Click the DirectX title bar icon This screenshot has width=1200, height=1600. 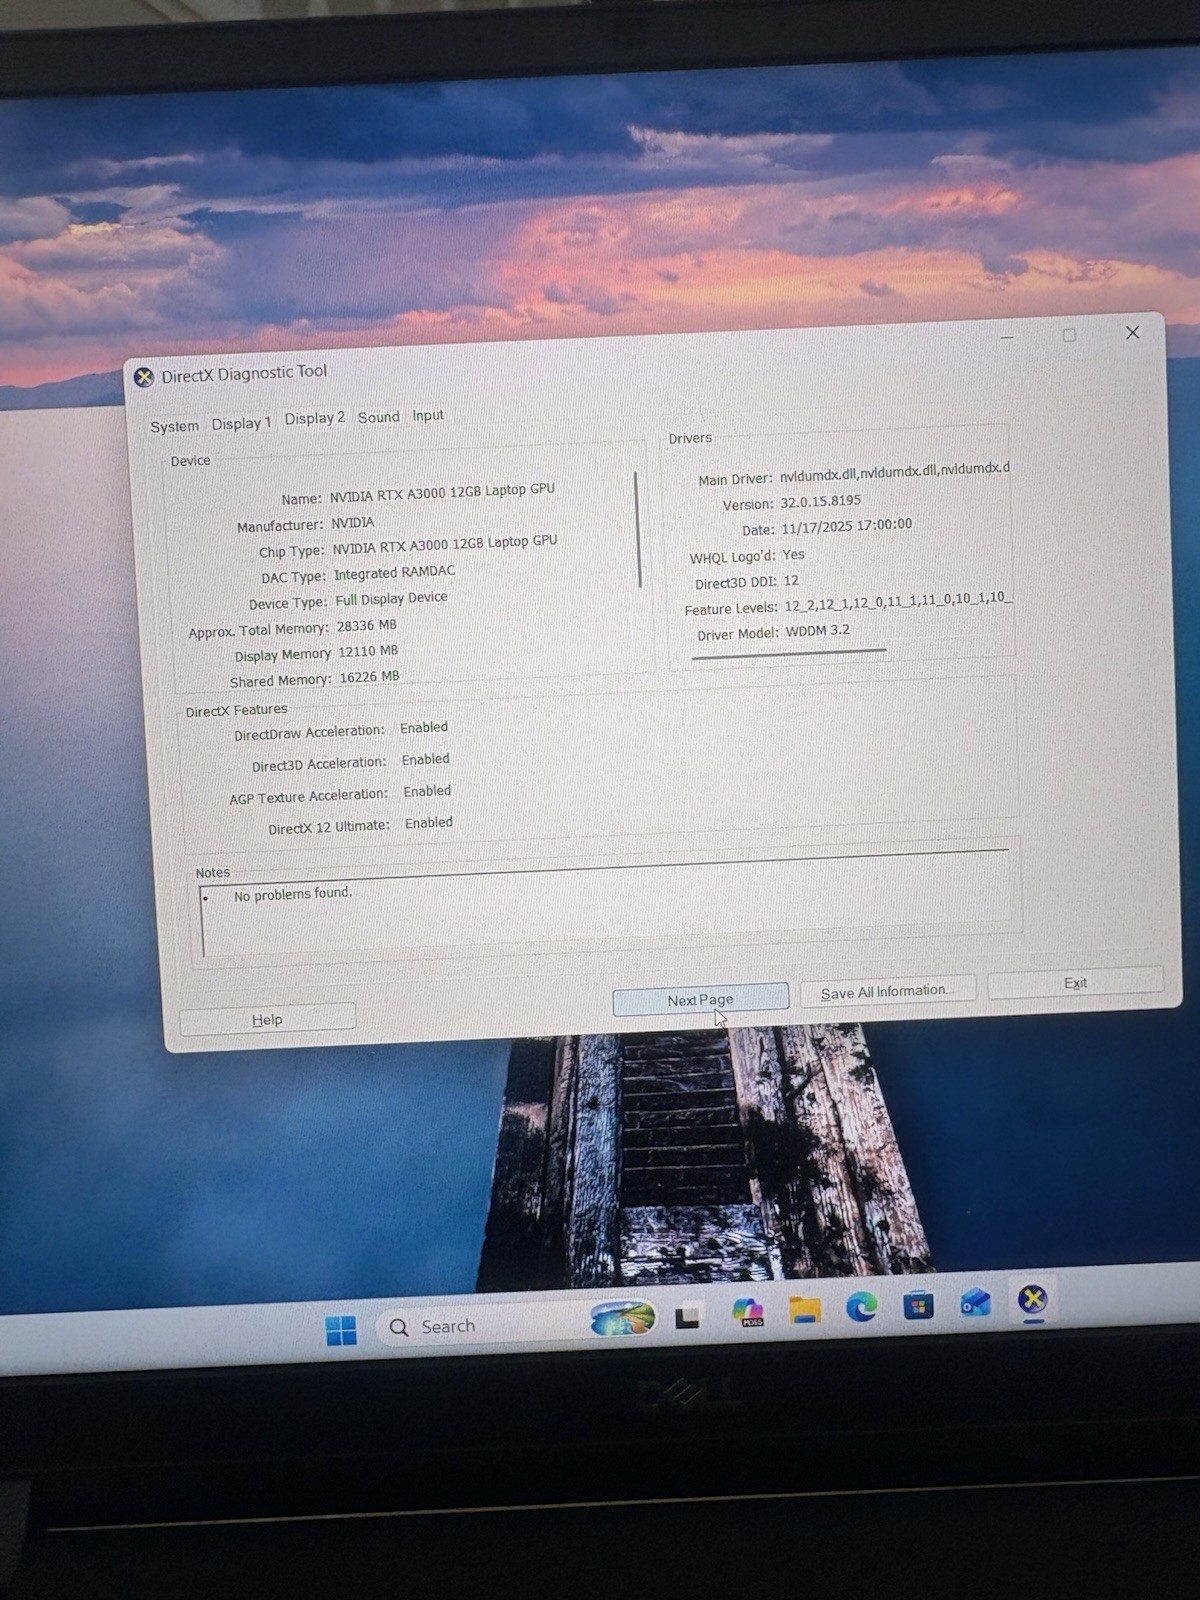144,377
